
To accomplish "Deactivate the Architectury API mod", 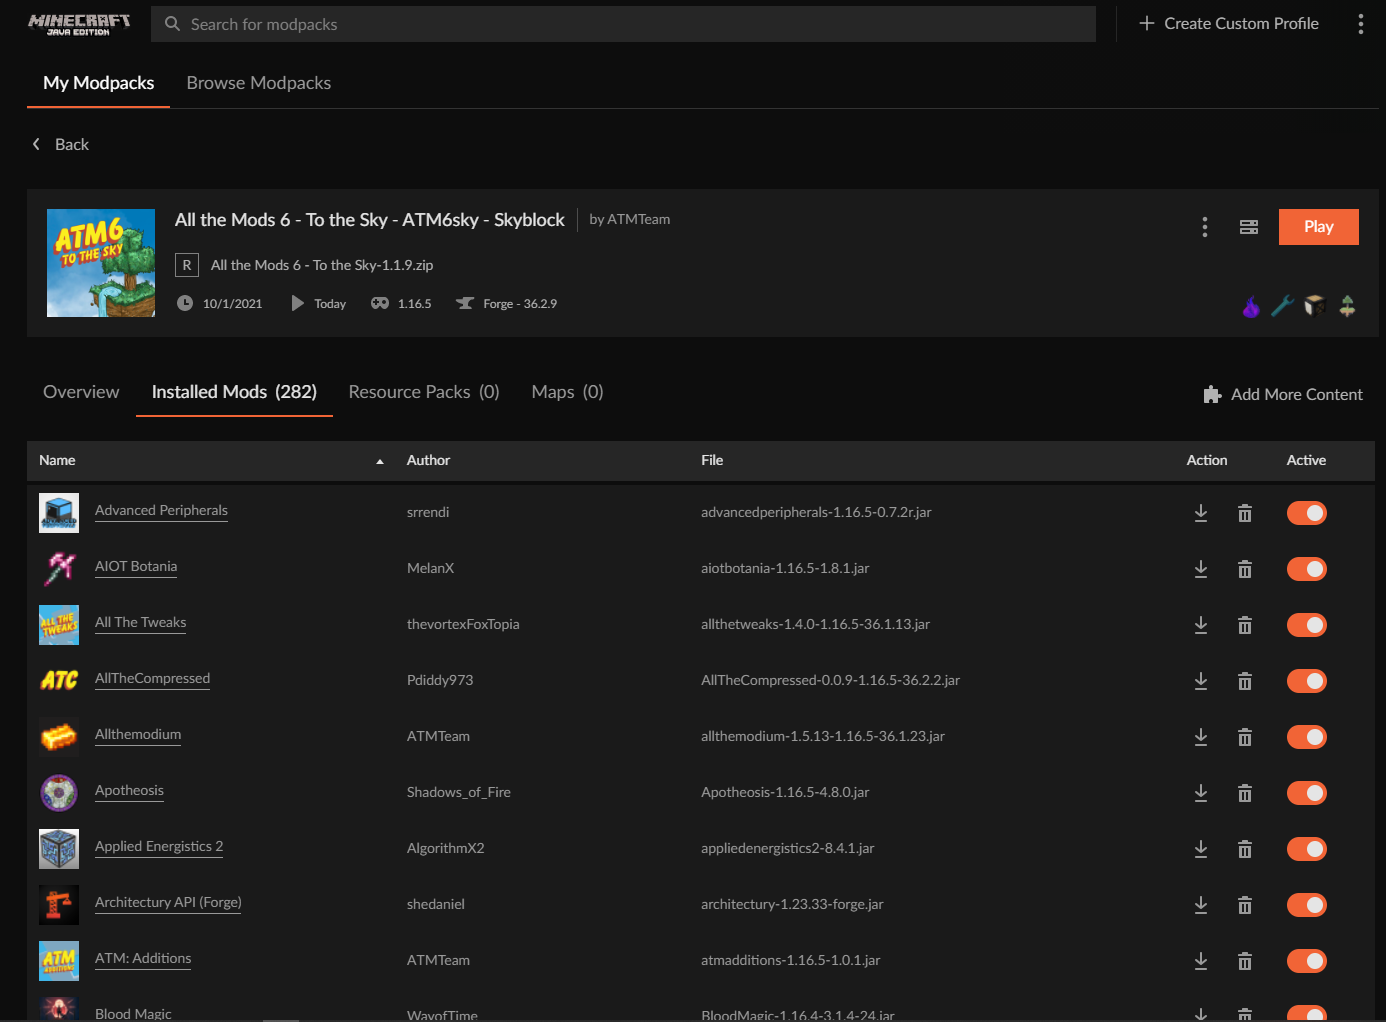I will [1306, 905].
